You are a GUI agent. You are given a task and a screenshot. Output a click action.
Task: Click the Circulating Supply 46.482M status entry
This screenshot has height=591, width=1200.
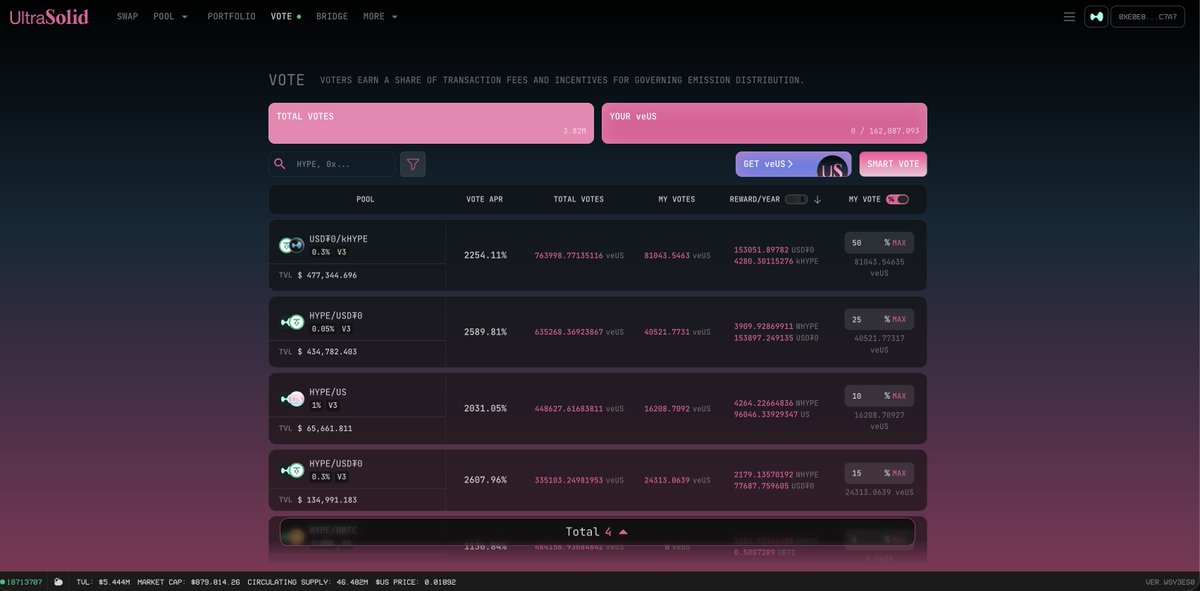tap(307, 581)
